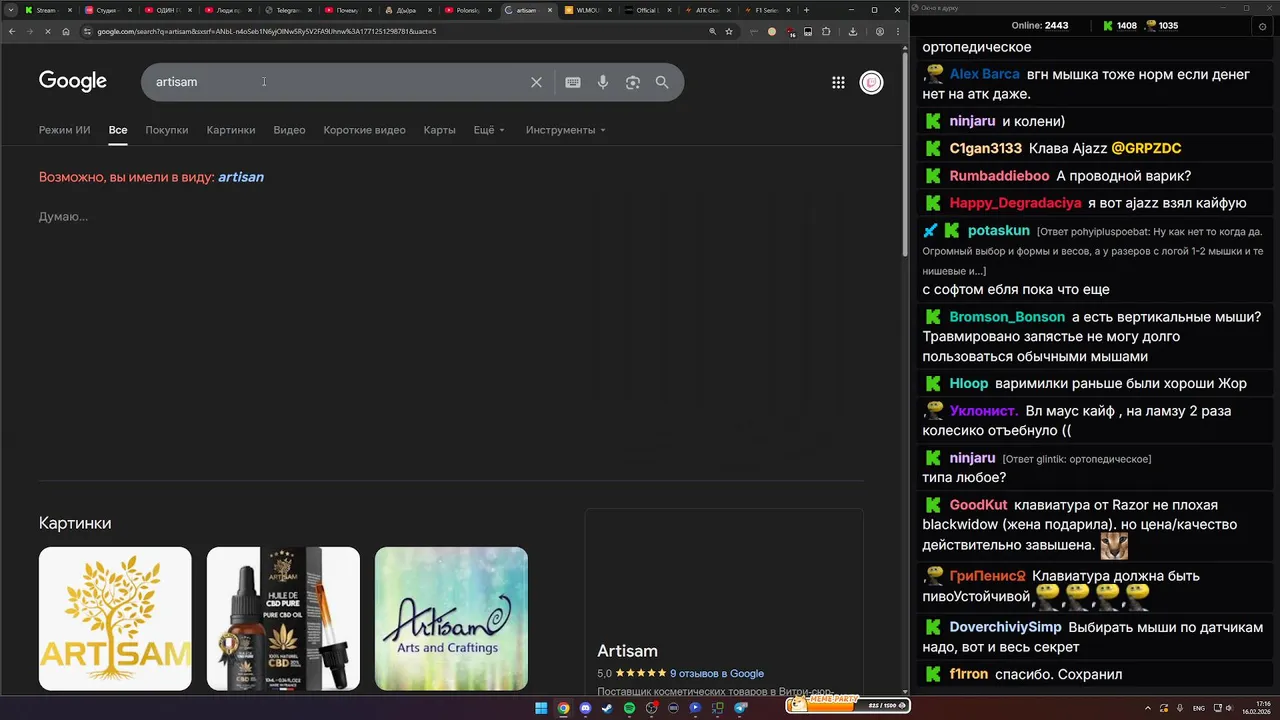
Task: Open Chrome home page button
Action: pos(66,31)
